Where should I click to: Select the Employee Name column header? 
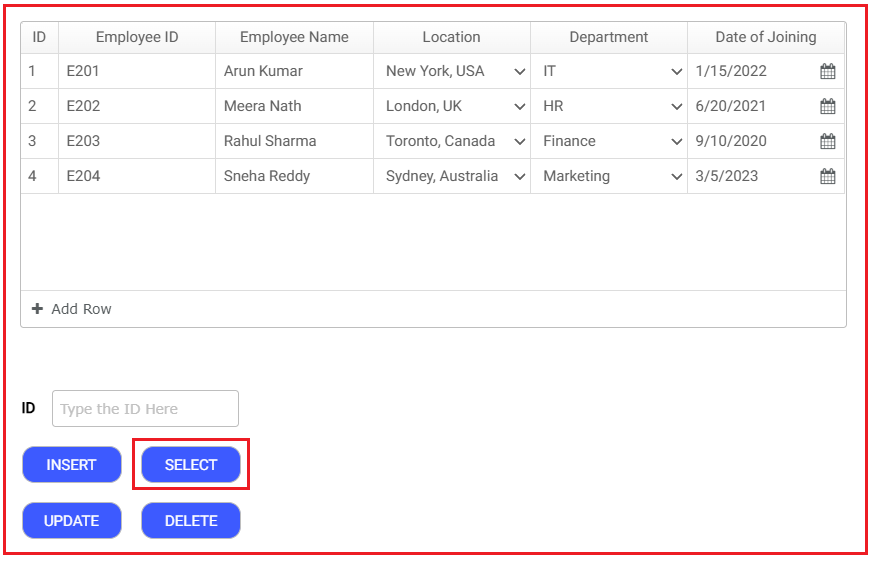point(294,37)
